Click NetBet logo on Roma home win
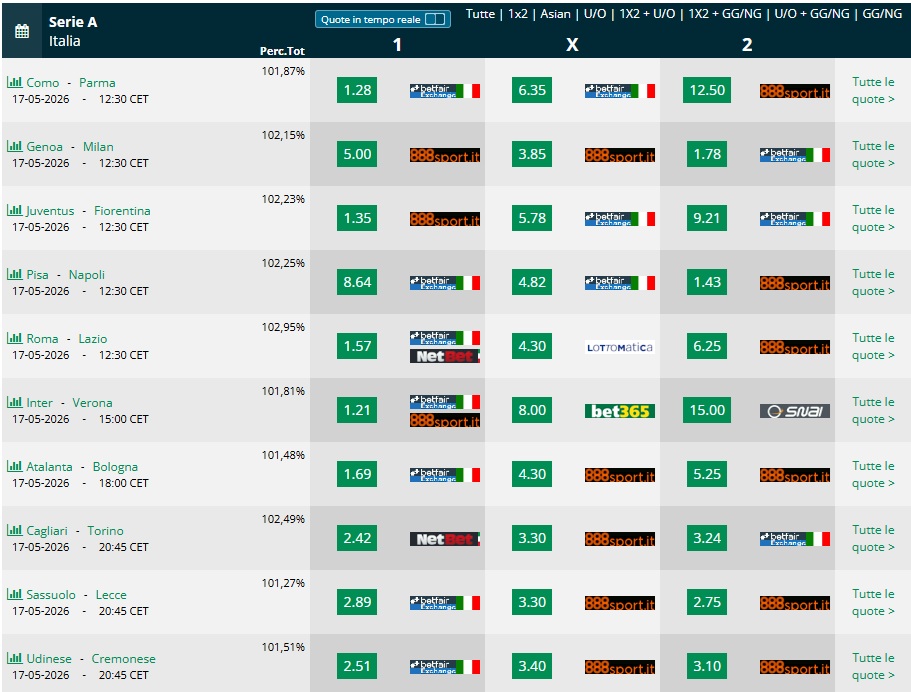The image size is (911, 692). click(444, 356)
